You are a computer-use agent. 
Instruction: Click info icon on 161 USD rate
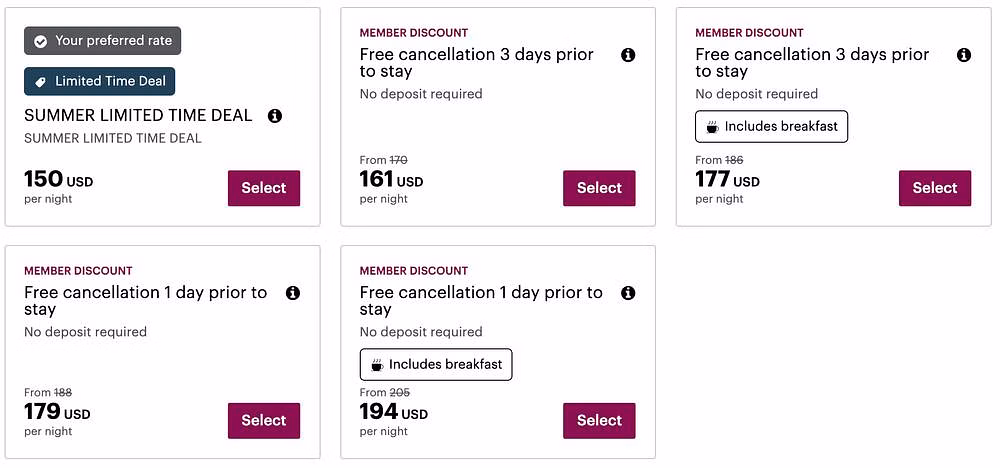628,55
